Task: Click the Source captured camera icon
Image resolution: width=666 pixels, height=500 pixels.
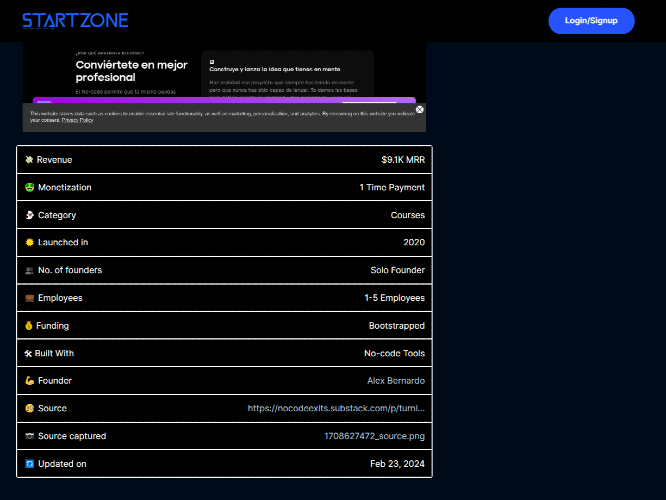Action: [x=29, y=436]
